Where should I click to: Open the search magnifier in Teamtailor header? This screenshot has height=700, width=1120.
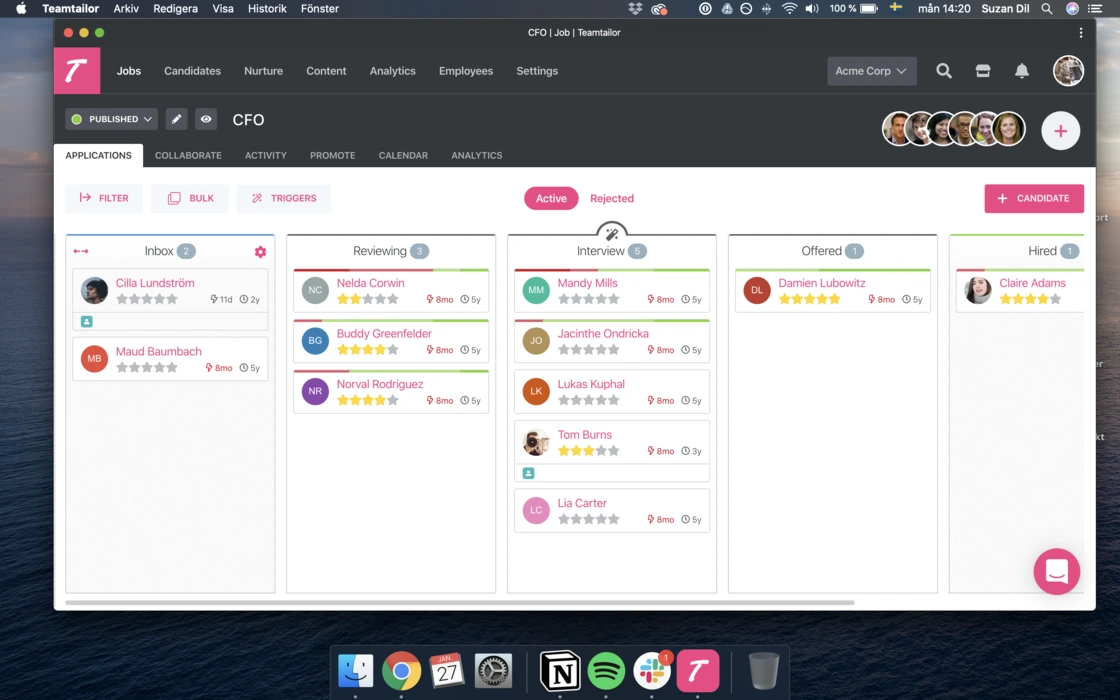tap(944, 71)
